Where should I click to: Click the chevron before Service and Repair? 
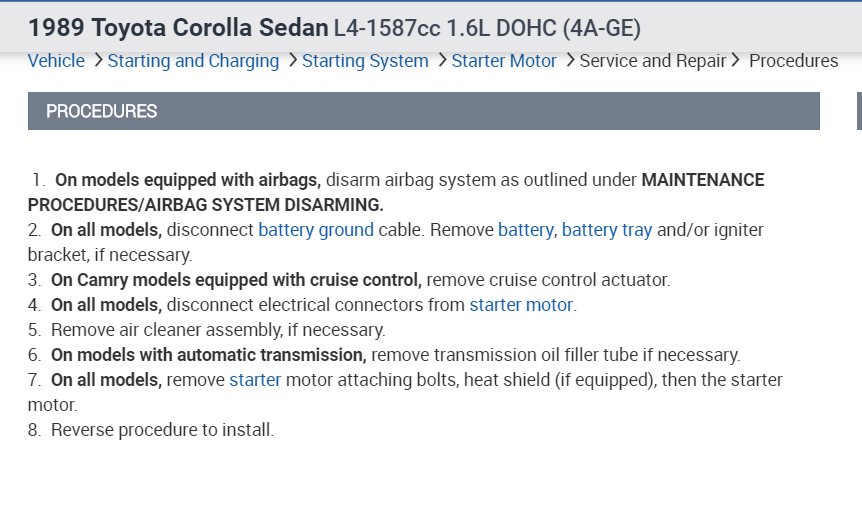coord(570,60)
